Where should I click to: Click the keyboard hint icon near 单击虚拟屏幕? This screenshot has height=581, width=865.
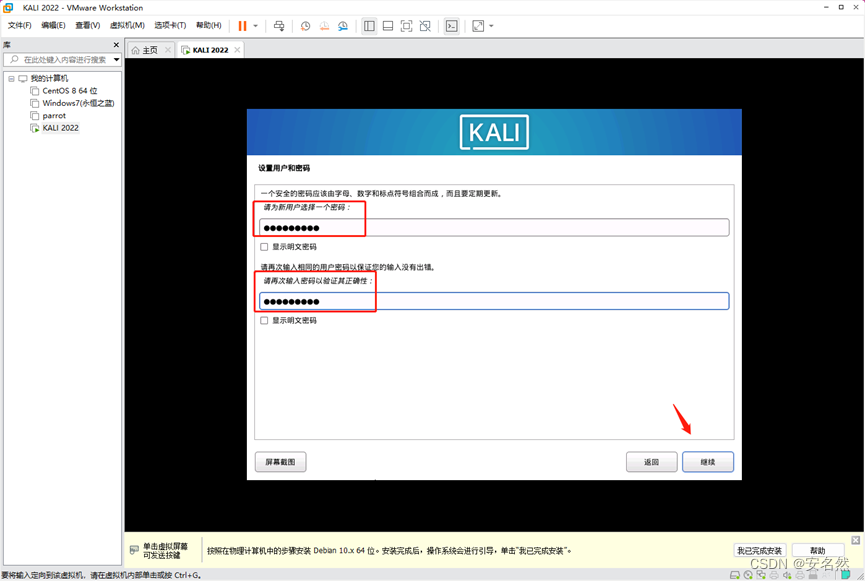[x=134, y=550]
